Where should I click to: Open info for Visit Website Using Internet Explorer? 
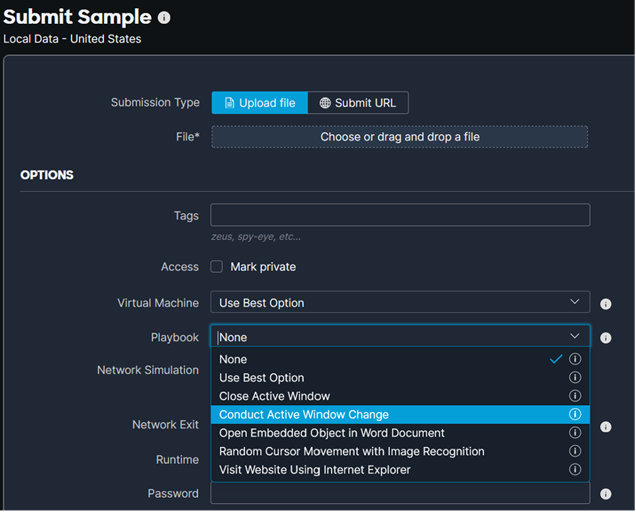pos(575,470)
